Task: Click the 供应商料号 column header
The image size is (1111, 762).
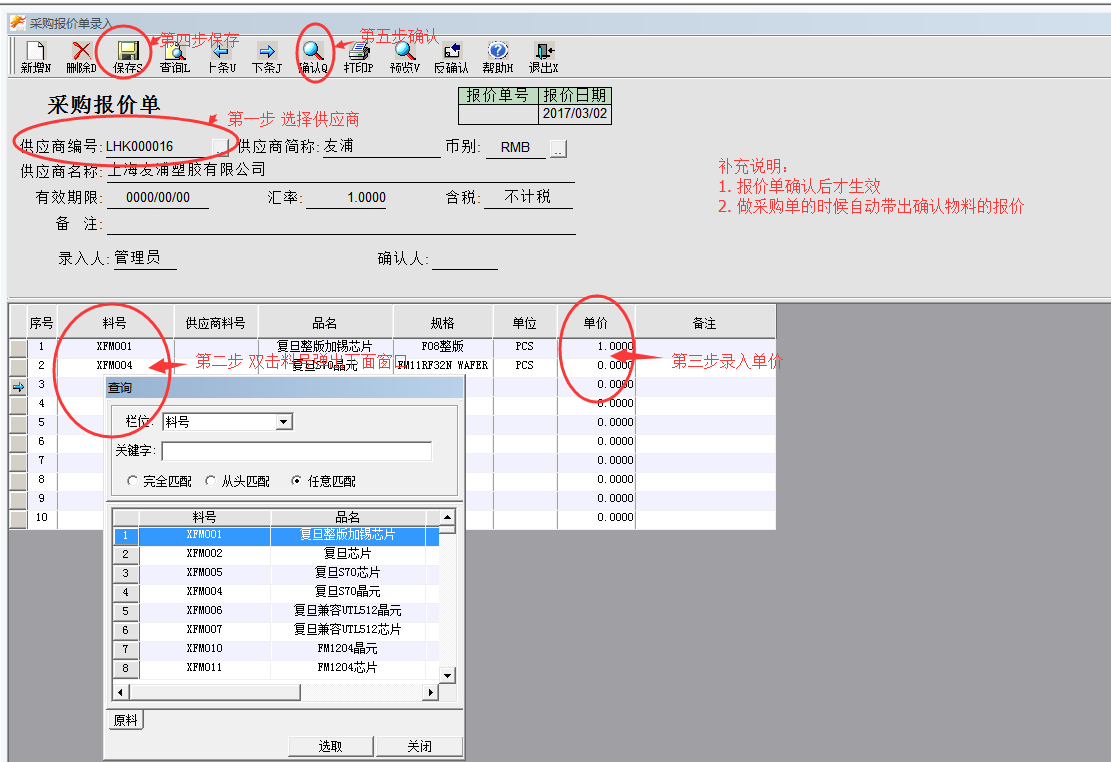Action: pyautogui.click(x=215, y=323)
